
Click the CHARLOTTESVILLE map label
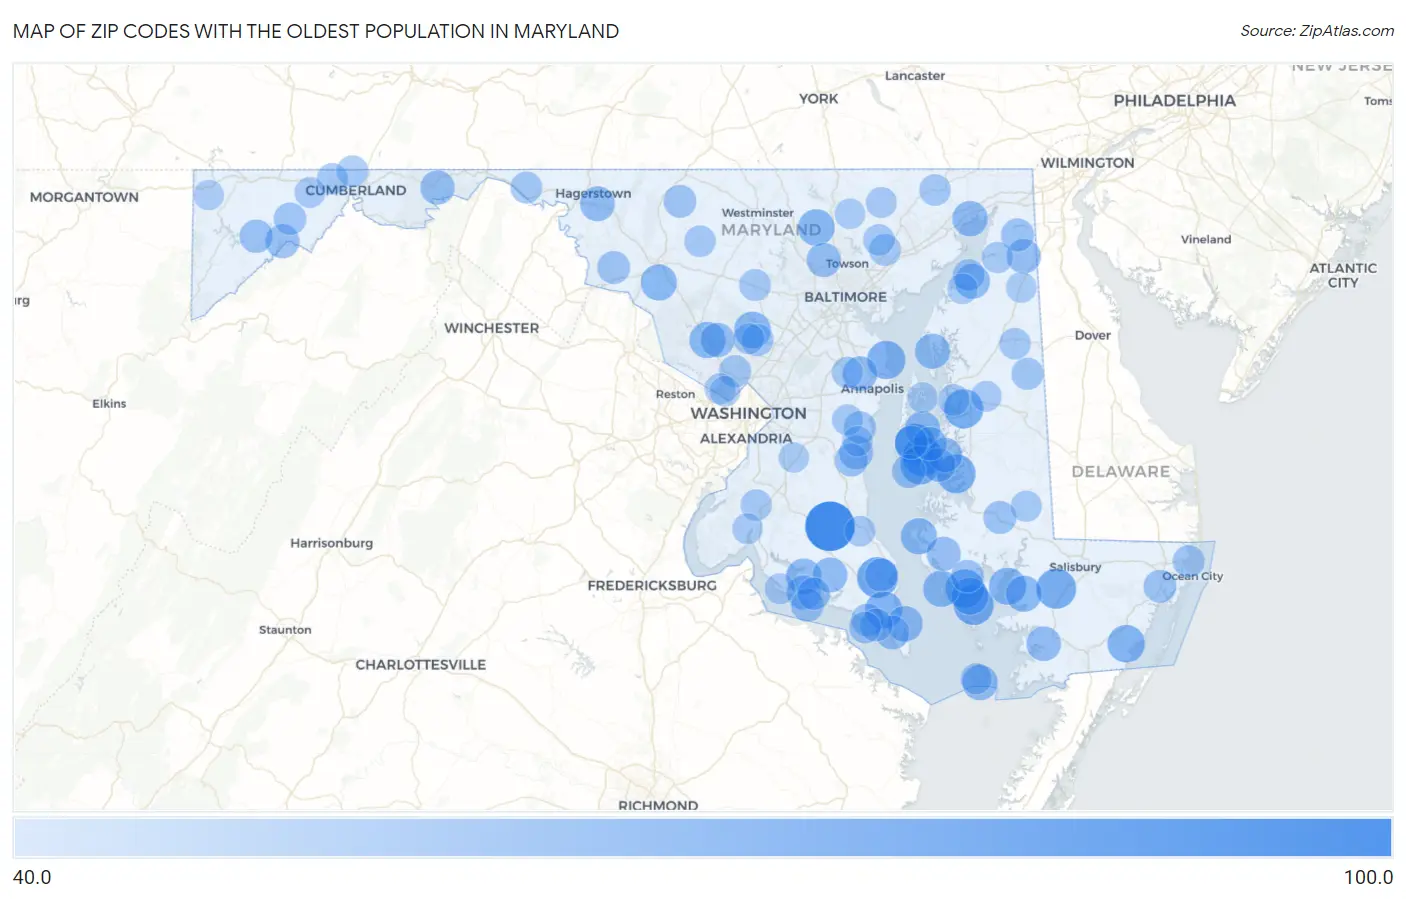coord(420,664)
